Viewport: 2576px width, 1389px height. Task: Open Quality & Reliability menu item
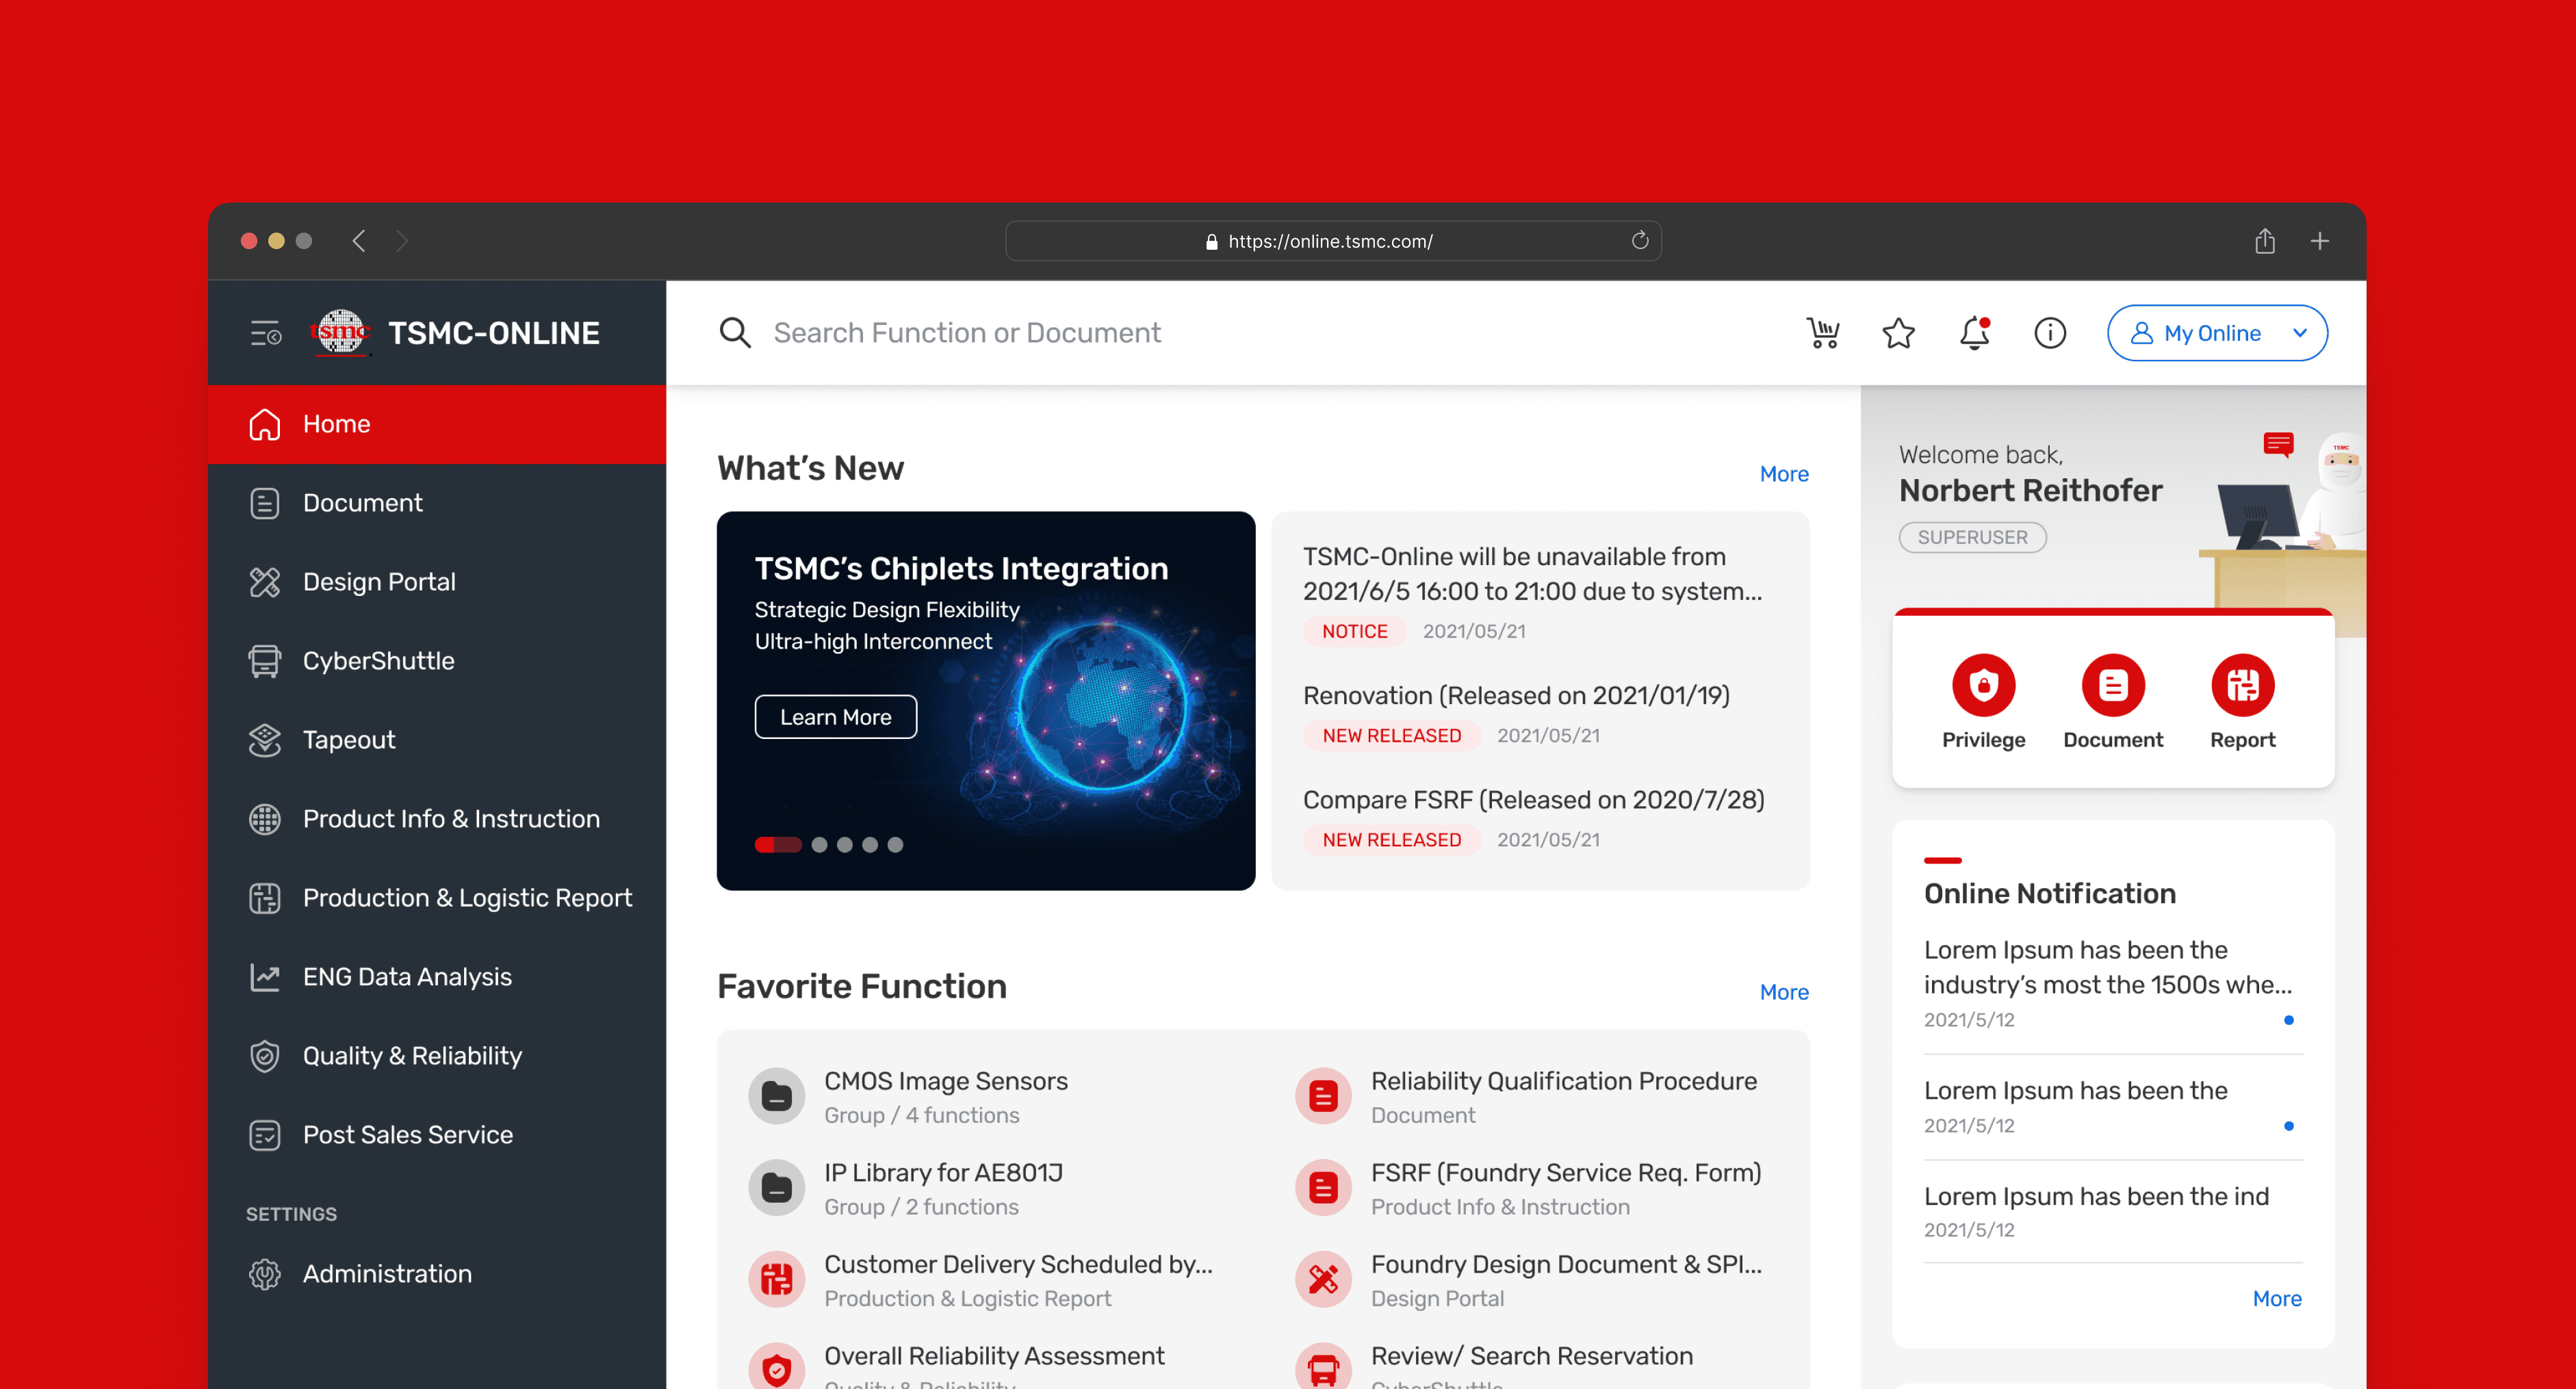412,1056
